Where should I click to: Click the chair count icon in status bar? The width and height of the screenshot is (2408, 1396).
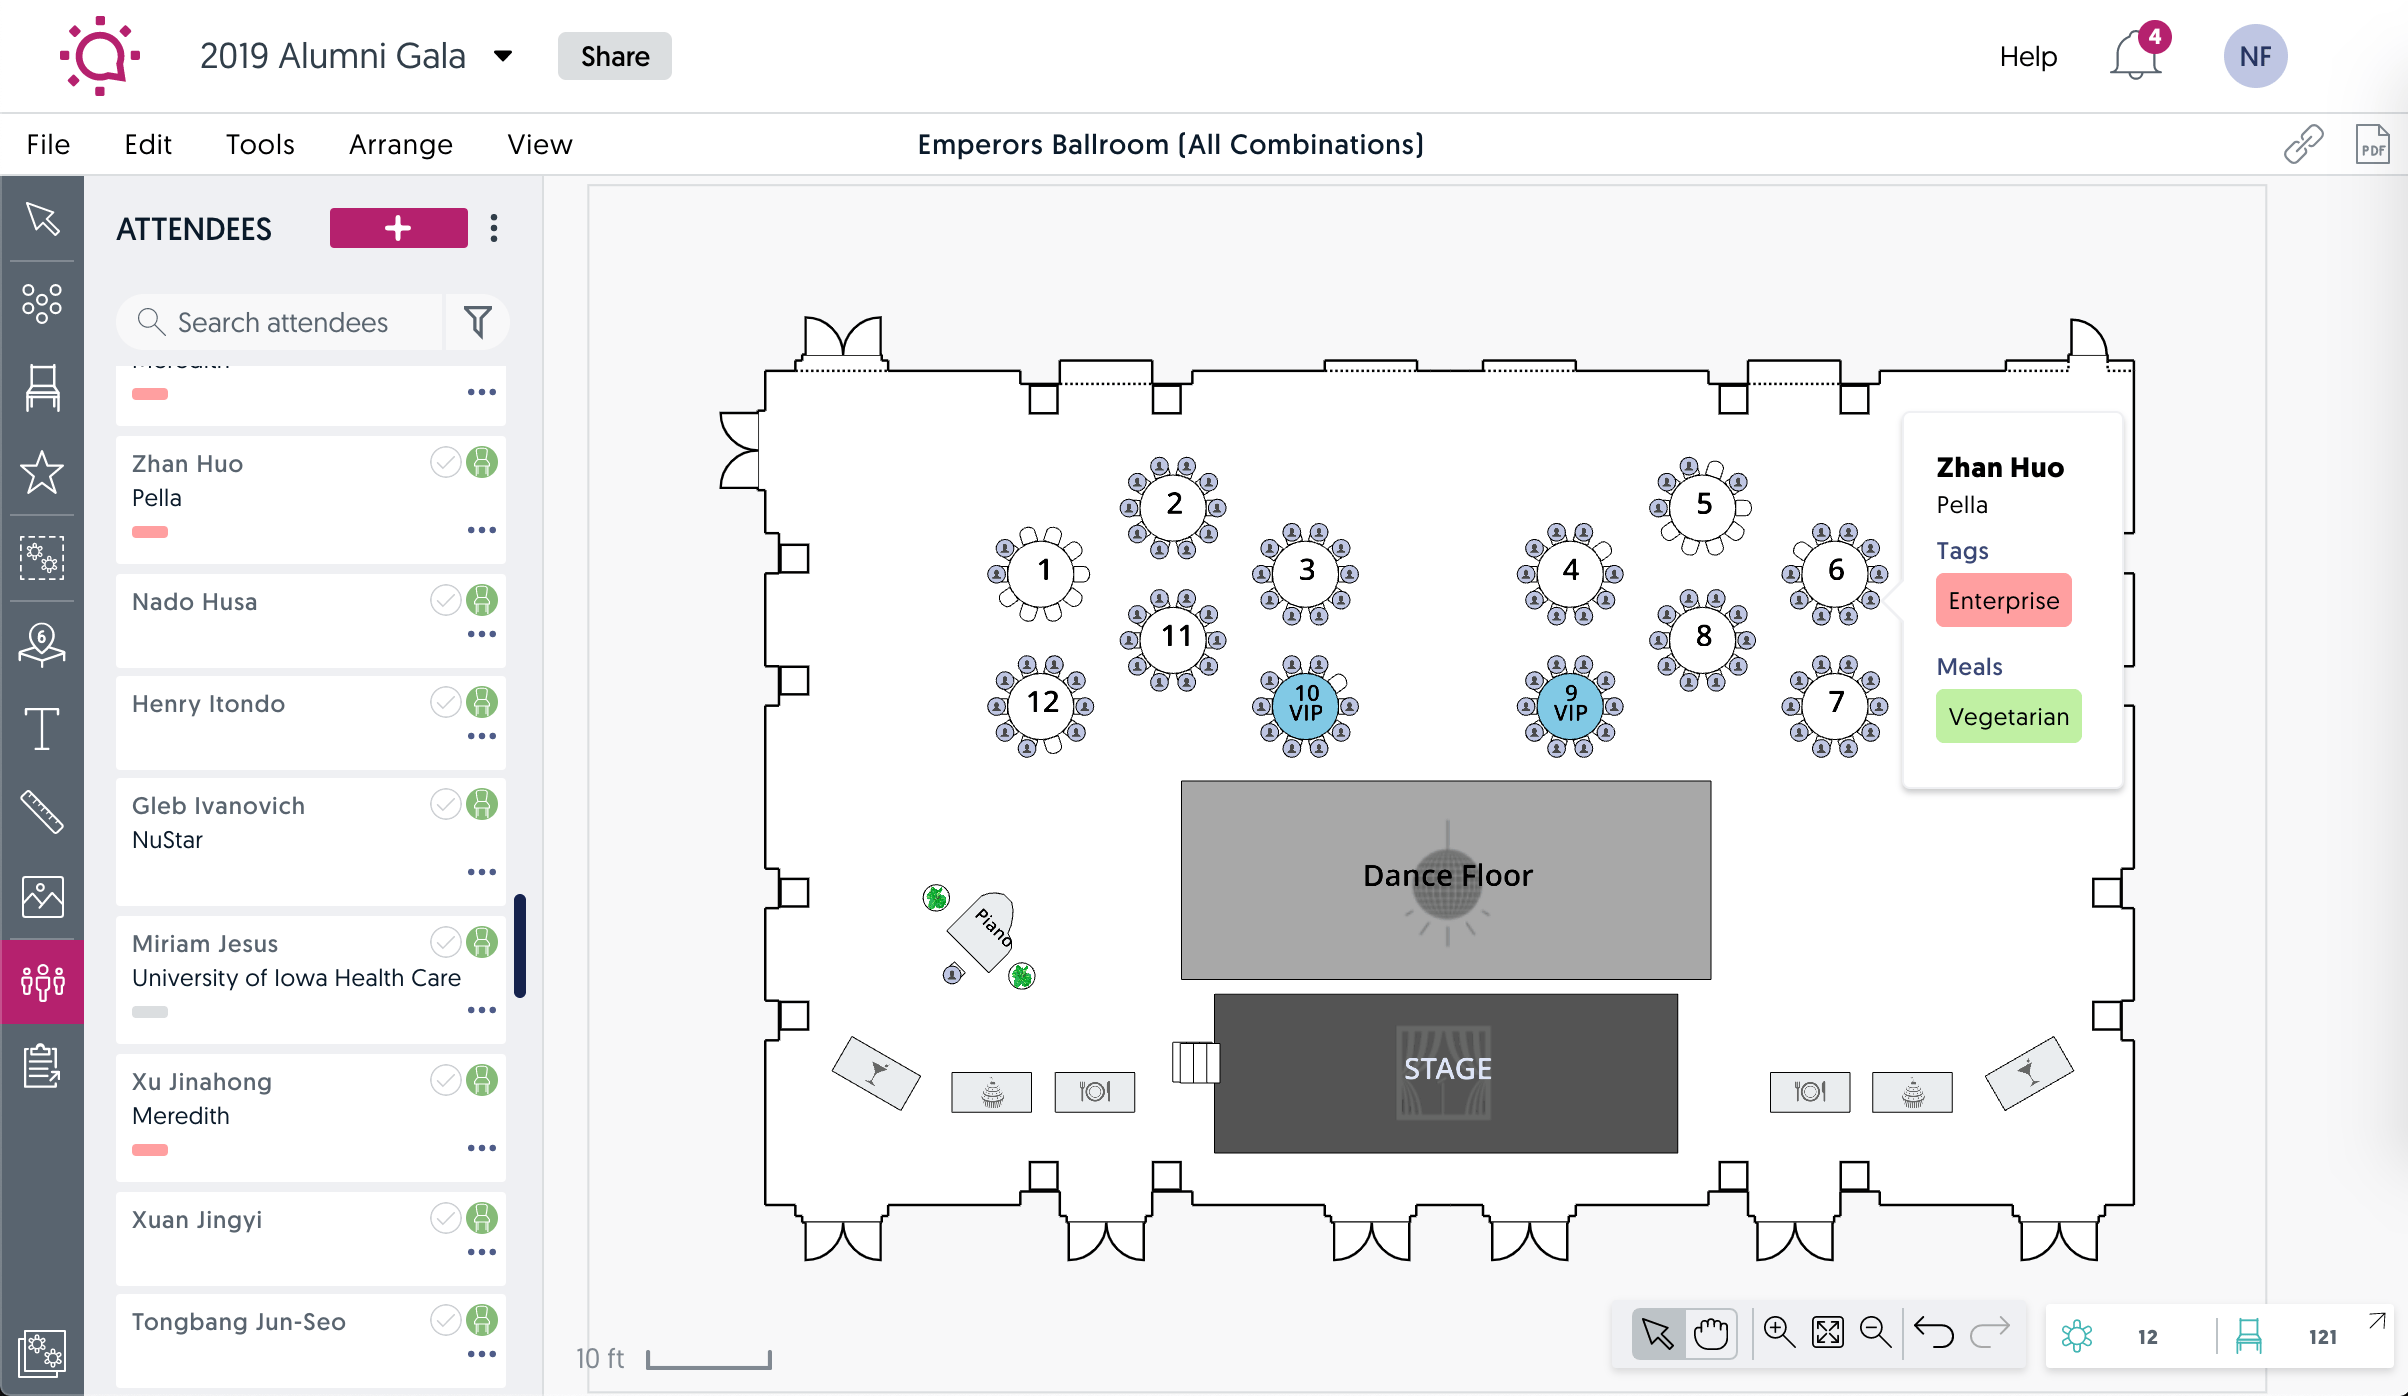tap(2249, 1336)
